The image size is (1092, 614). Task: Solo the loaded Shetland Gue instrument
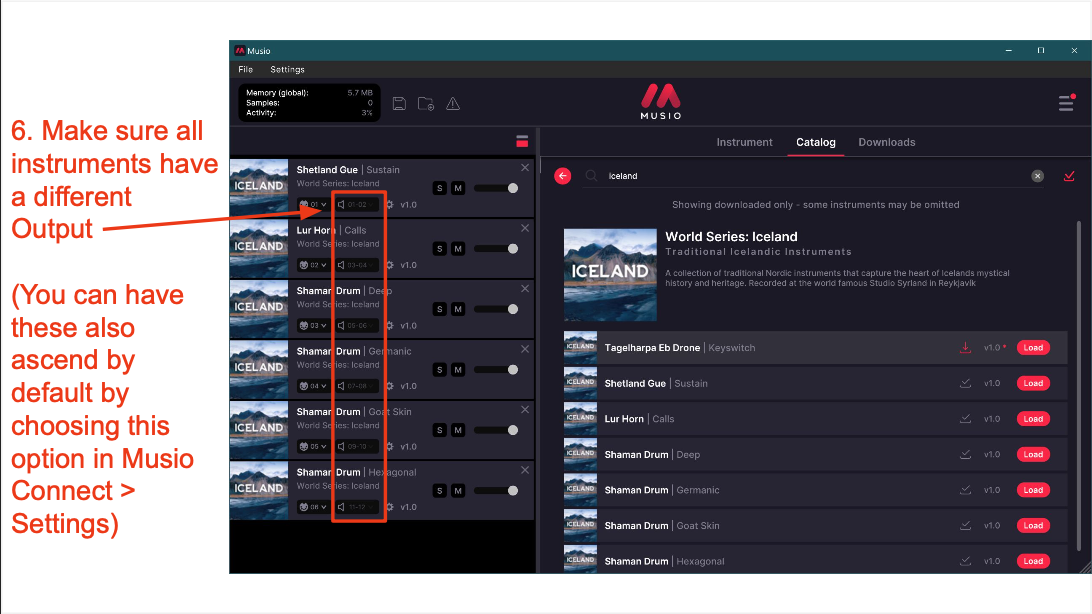click(439, 188)
